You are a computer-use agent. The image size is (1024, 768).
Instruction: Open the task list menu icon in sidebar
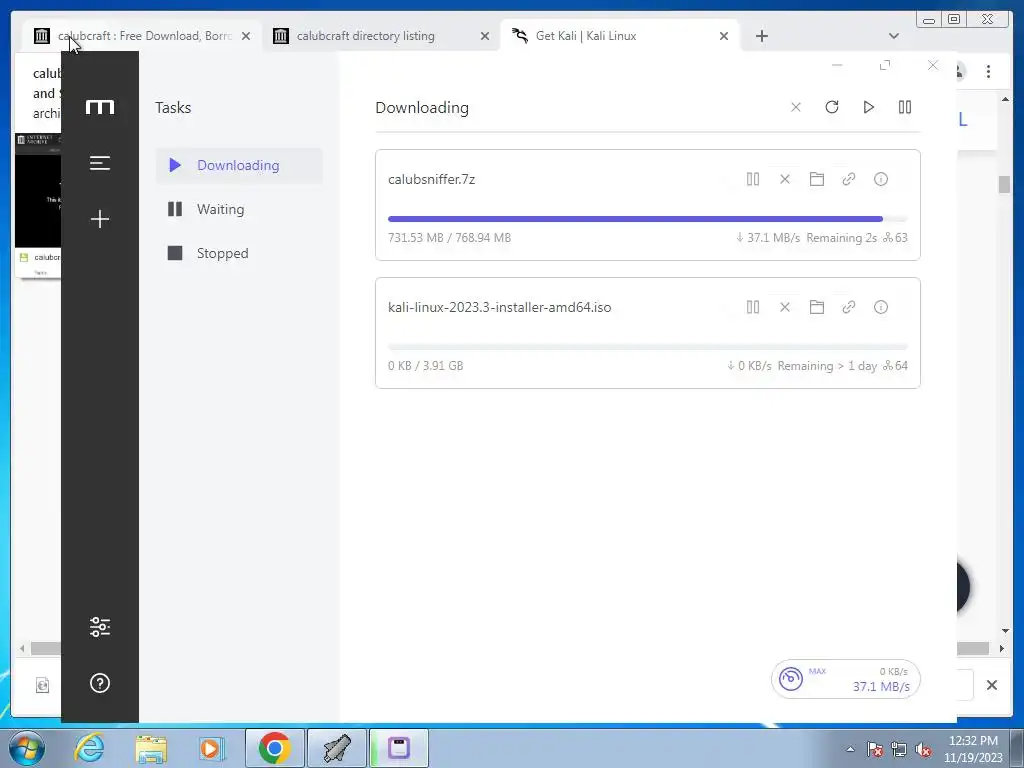click(x=100, y=163)
